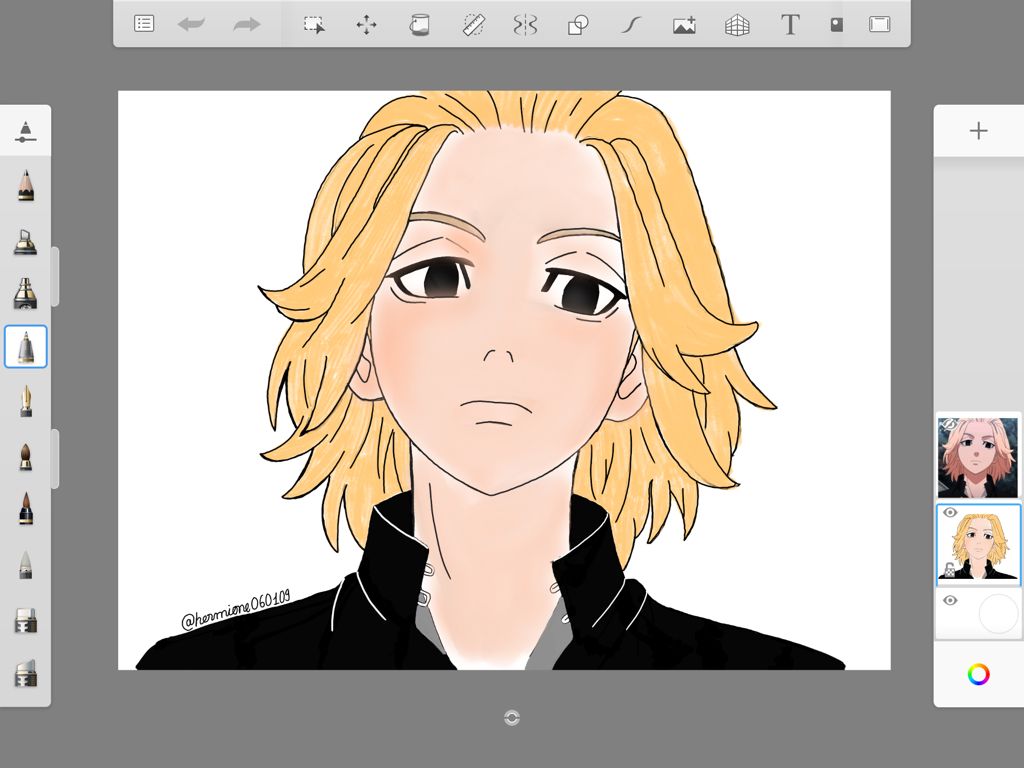This screenshot has width=1024, height=768.
Task: Tap the circular marking-menu button below canvas
Action: point(512,718)
